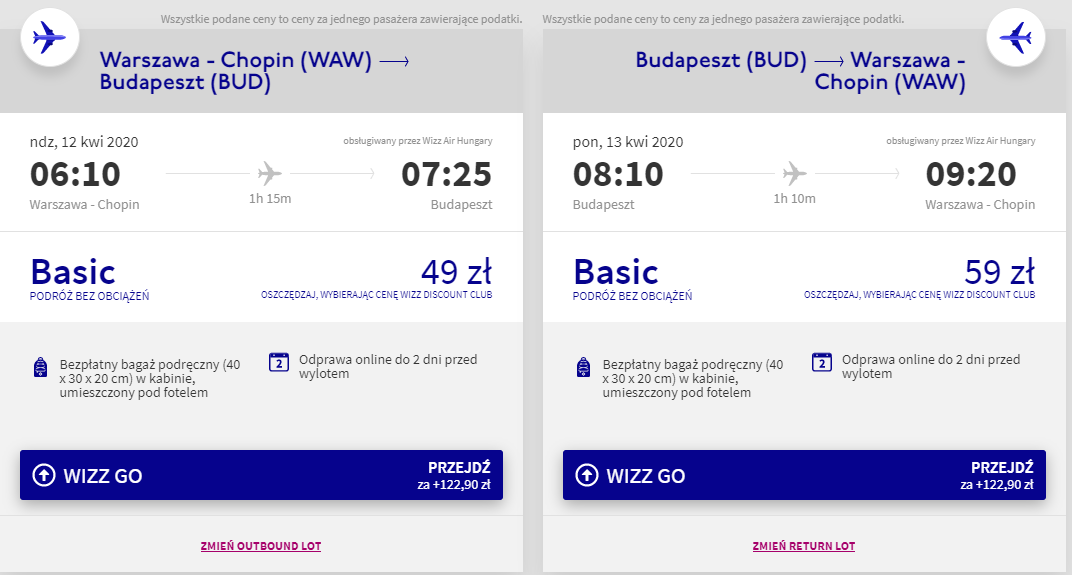
Task: Click the up-arrow icon on return WIZZ GO
Action: coord(587,476)
